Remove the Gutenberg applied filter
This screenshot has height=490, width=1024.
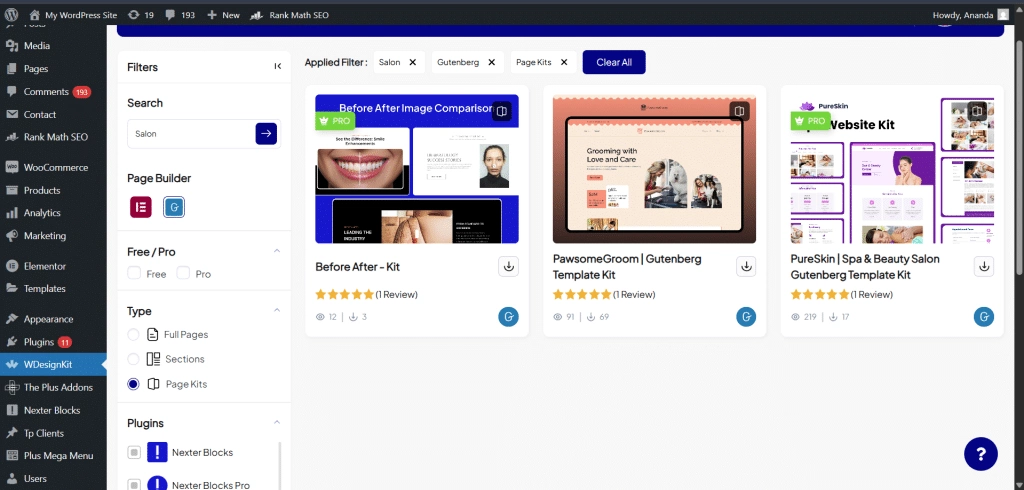492,62
